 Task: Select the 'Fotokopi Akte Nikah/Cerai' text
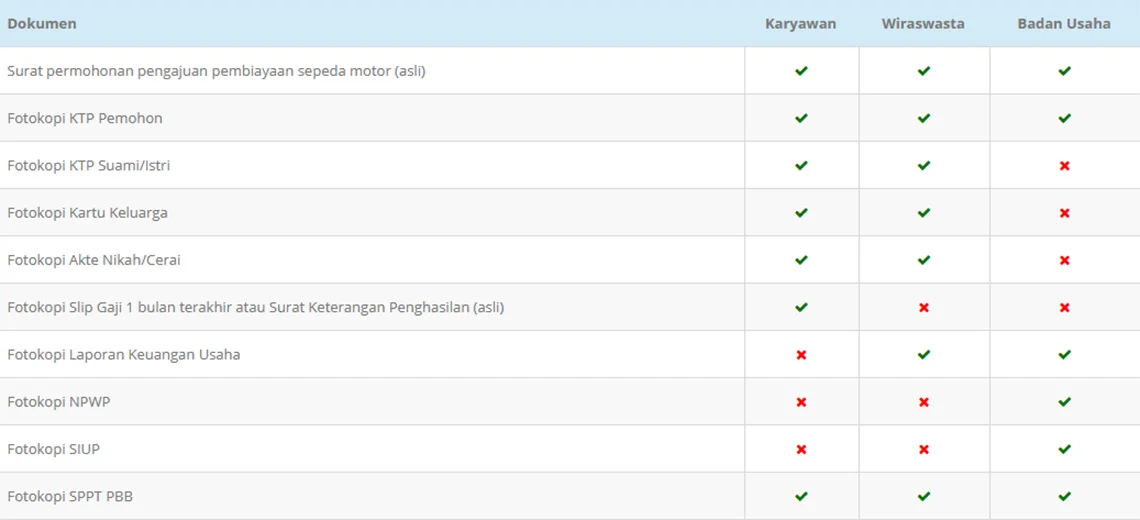[x=94, y=260]
